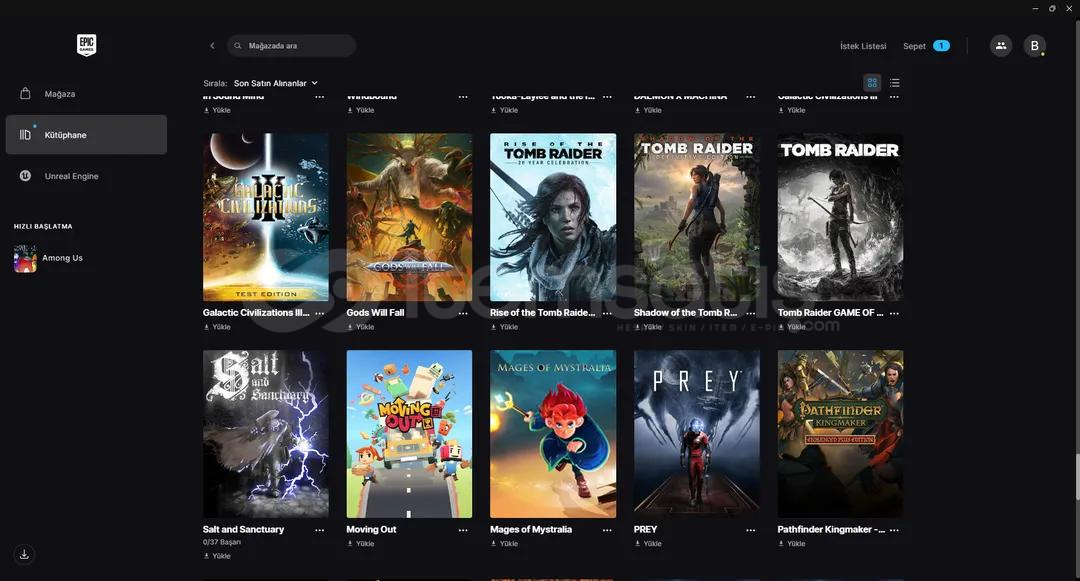
Task: Open İstek Listesi wishlist
Action: pos(863,46)
